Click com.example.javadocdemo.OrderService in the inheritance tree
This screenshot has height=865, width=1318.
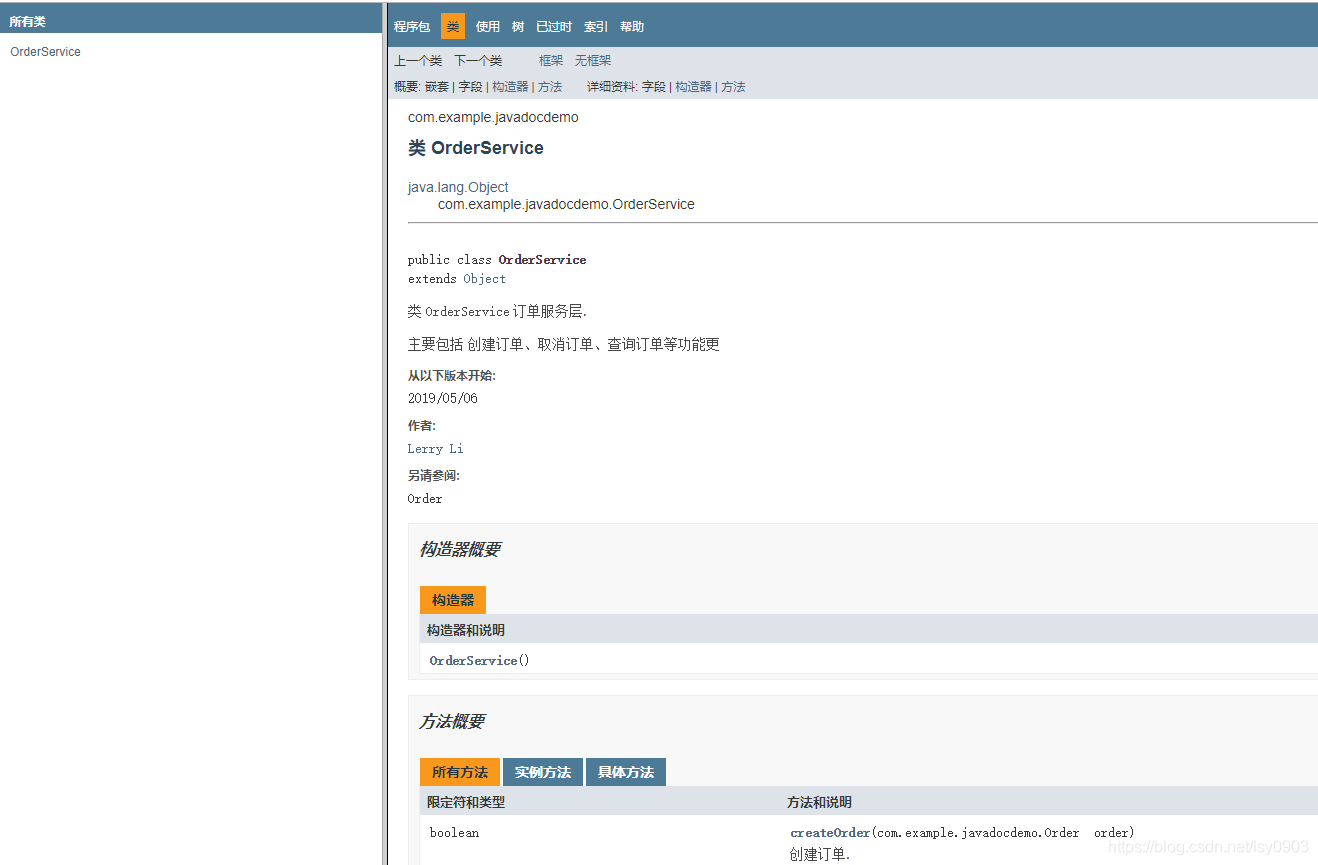pyautogui.click(x=566, y=204)
